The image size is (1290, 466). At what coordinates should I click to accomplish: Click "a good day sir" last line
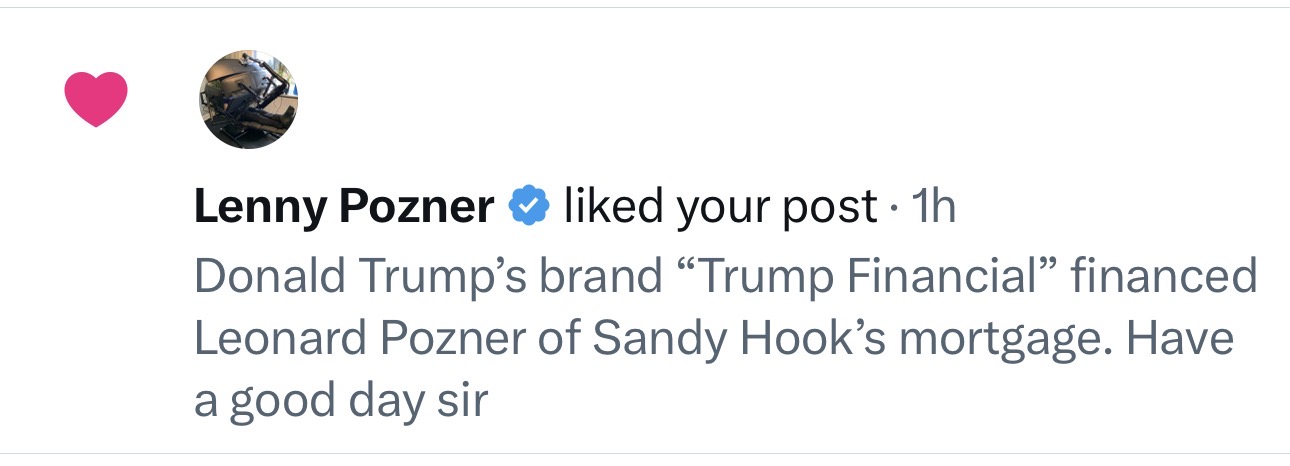tap(340, 403)
